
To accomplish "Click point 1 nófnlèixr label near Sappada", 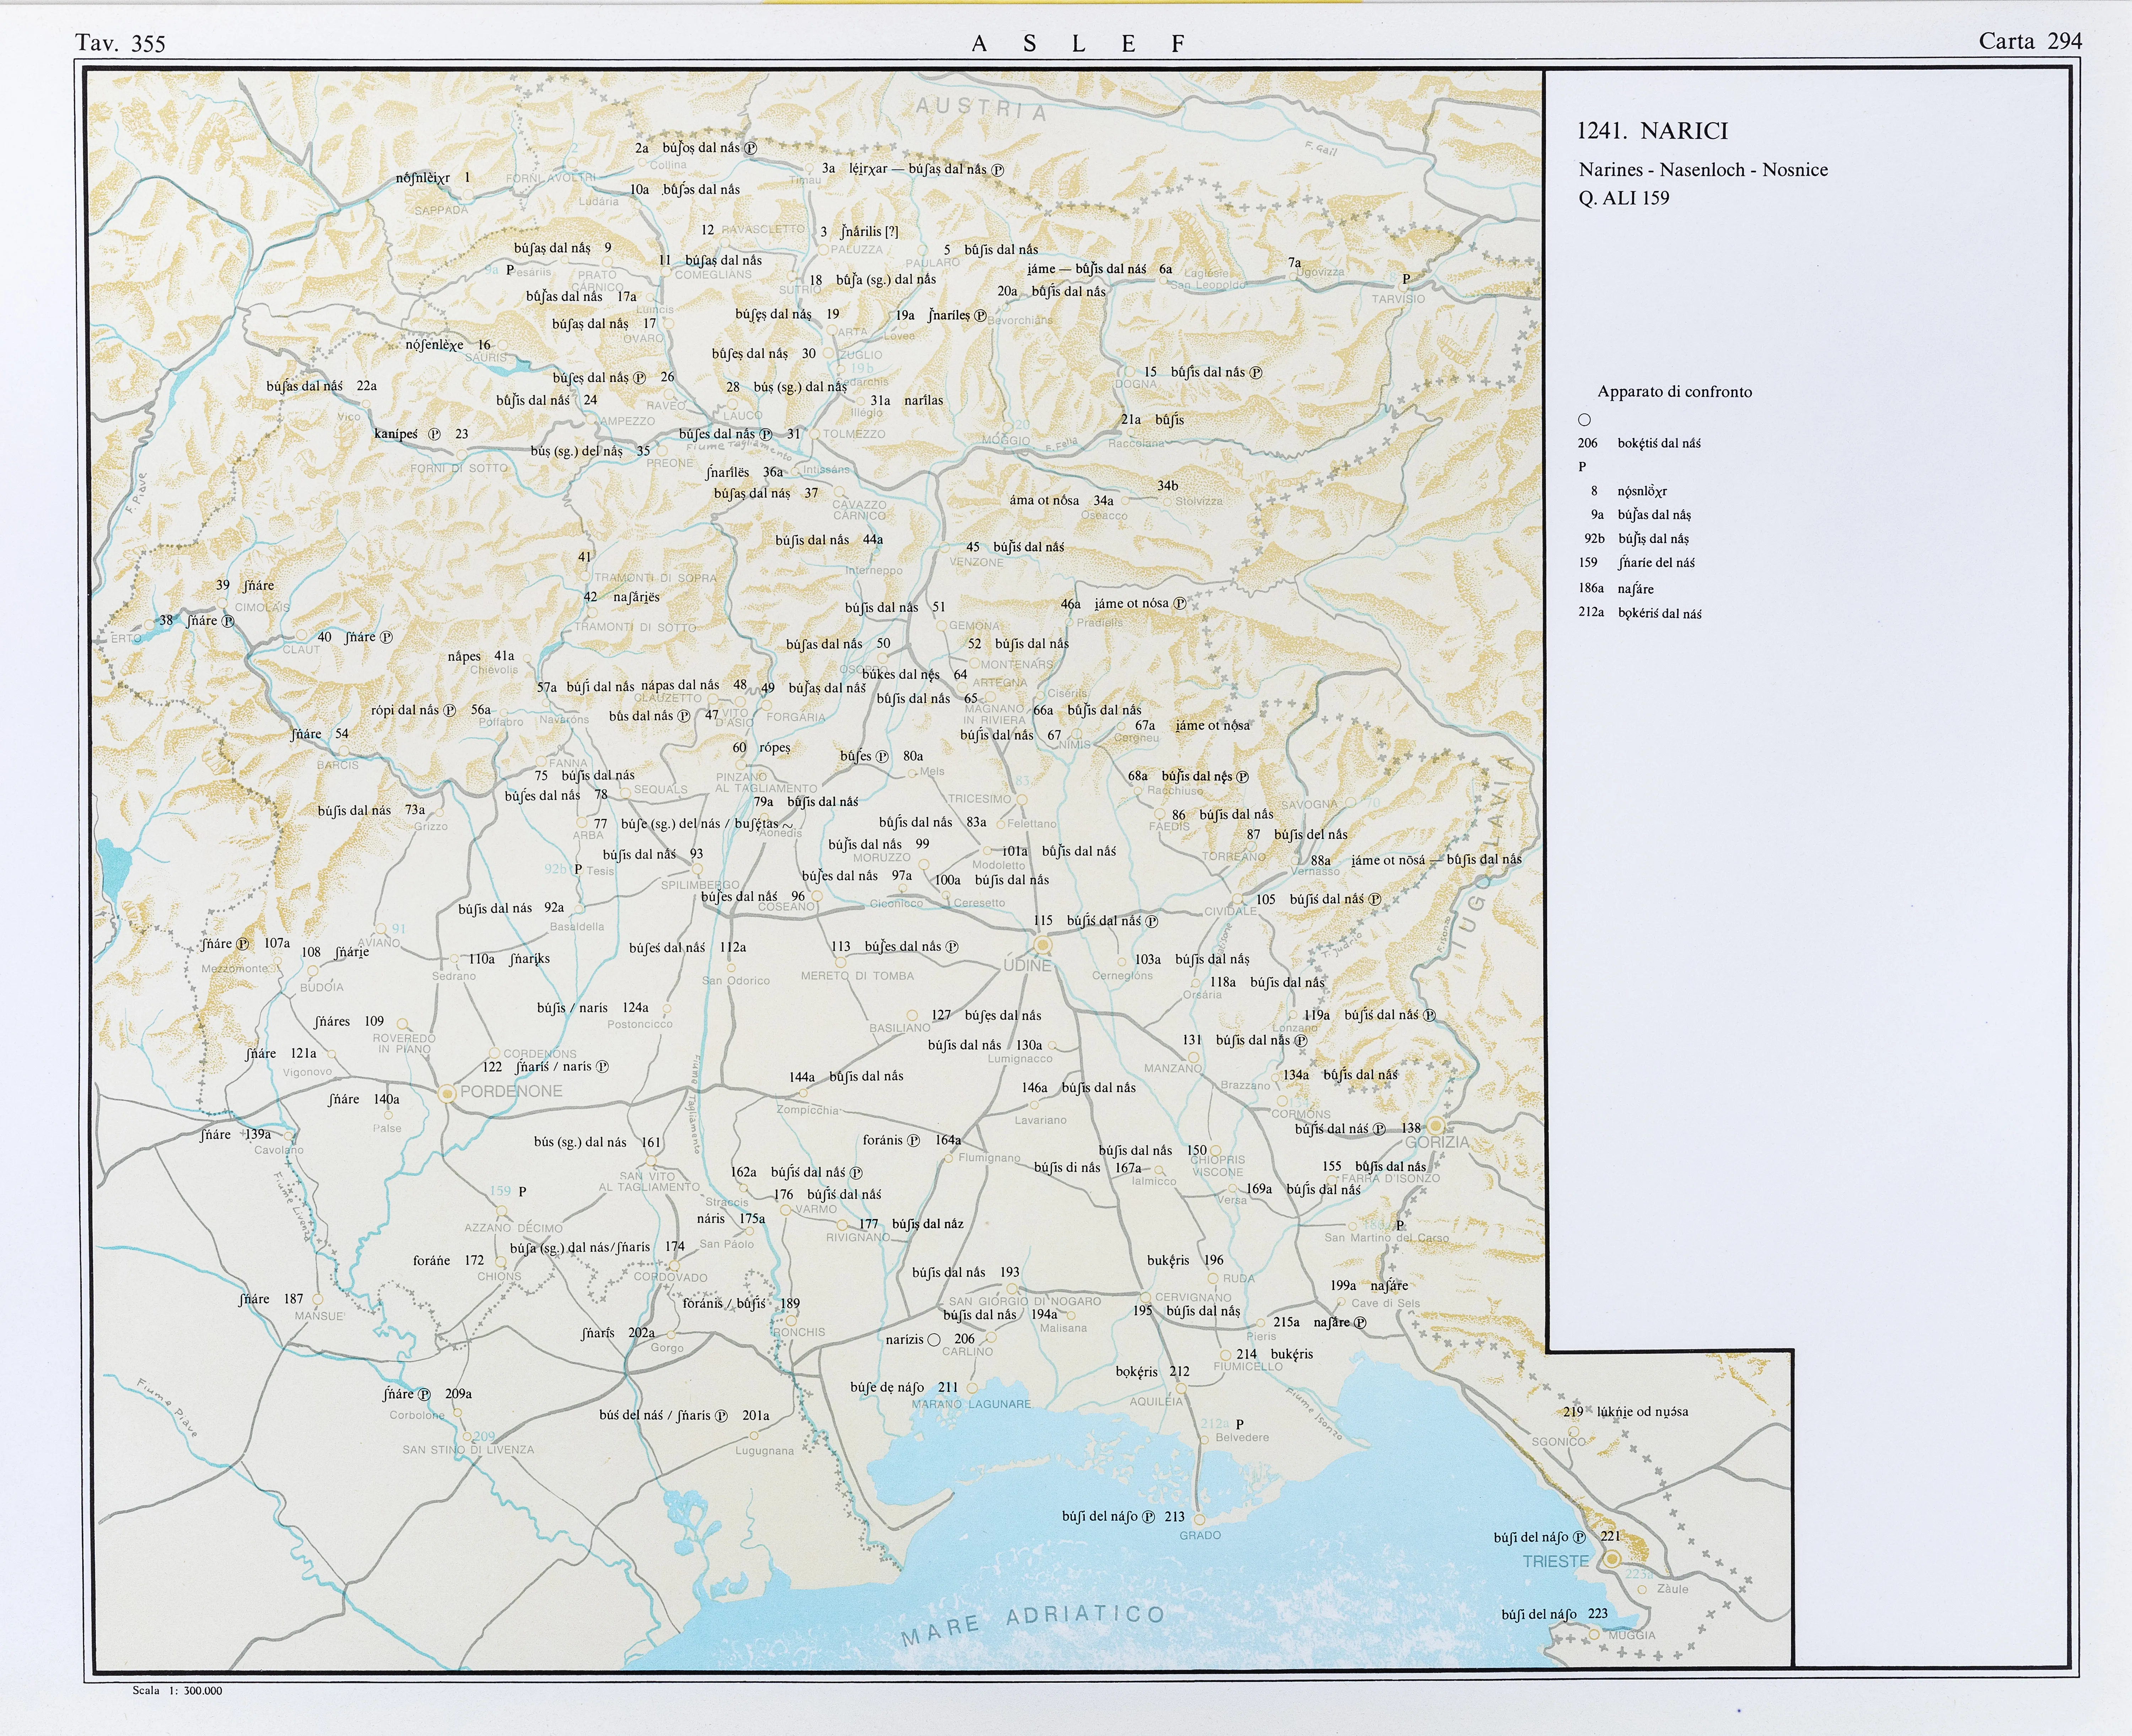I will 423,179.
